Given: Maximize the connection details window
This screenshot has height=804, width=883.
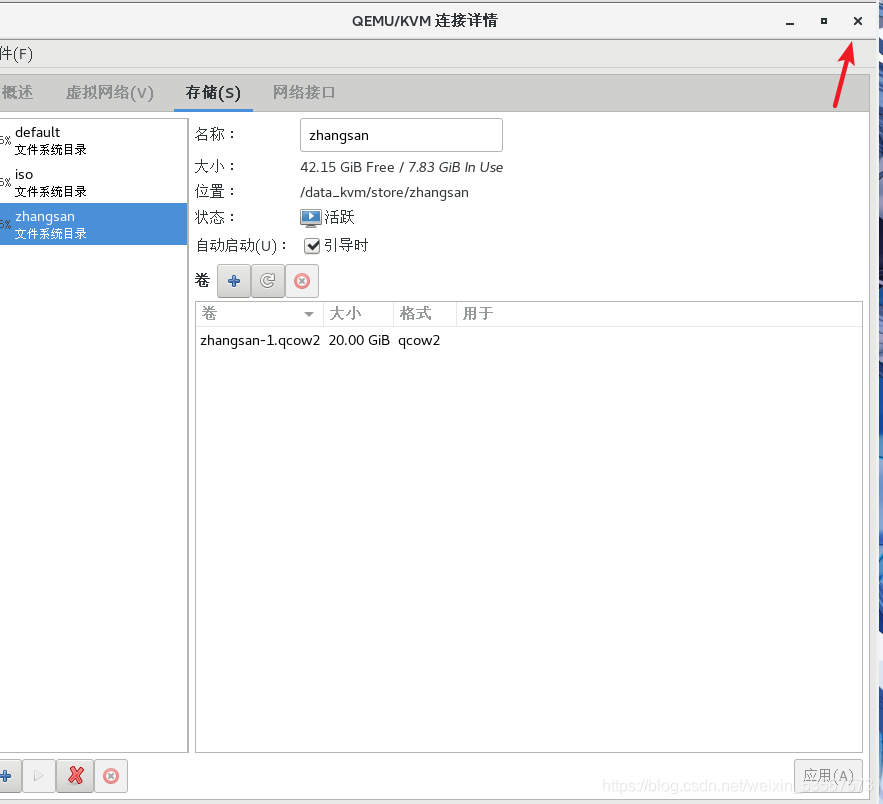Looking at the screenshot, I should pos(823,21).
